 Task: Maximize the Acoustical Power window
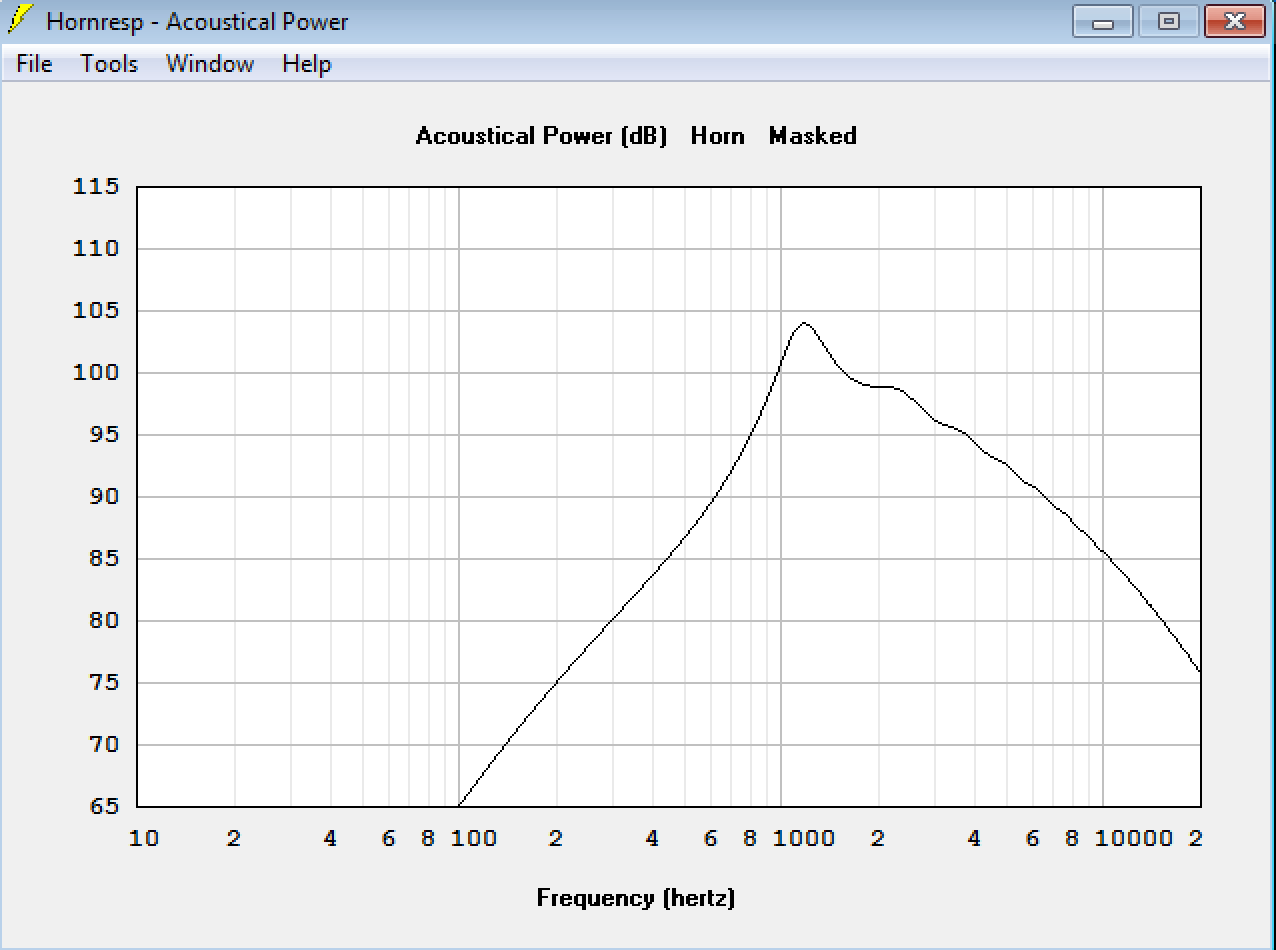[x=1168, y=21]
